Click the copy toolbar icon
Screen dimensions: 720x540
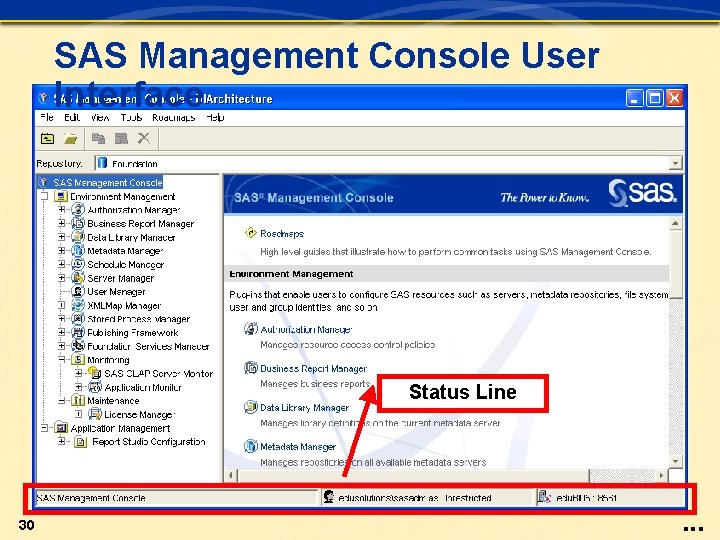click(x=98, y=138)
